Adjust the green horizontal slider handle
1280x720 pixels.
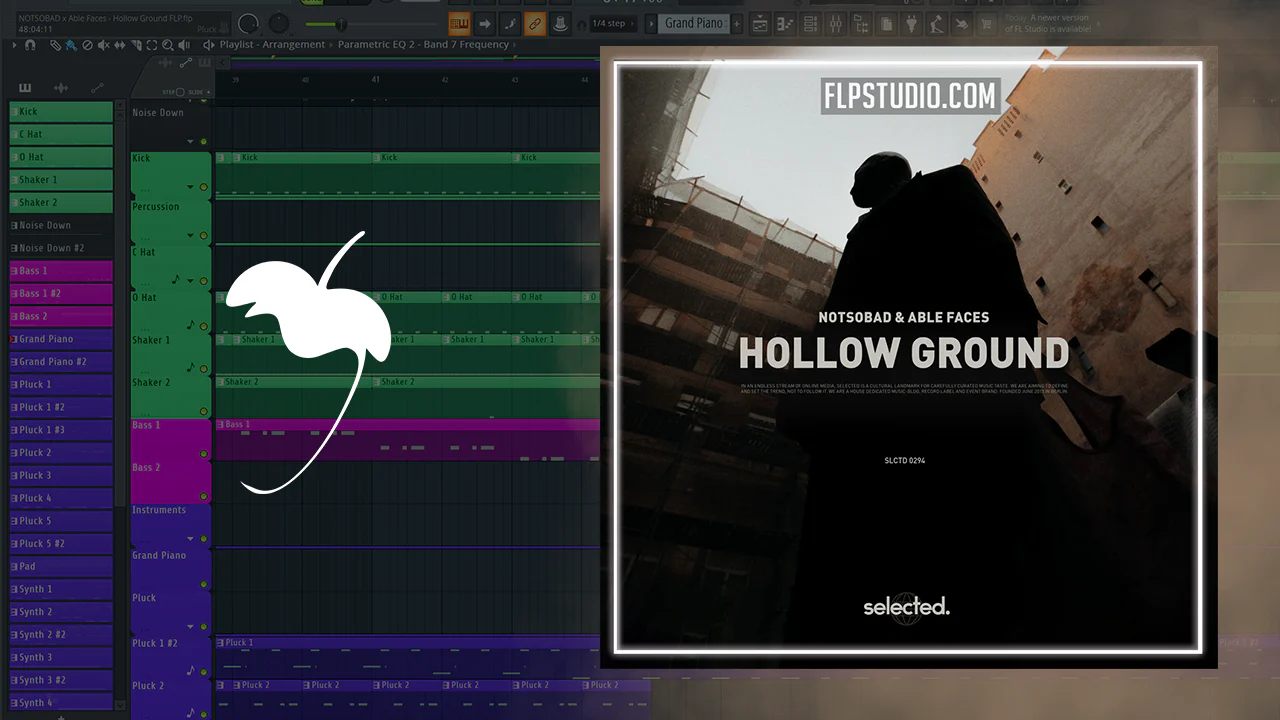(x=340, y=24)
